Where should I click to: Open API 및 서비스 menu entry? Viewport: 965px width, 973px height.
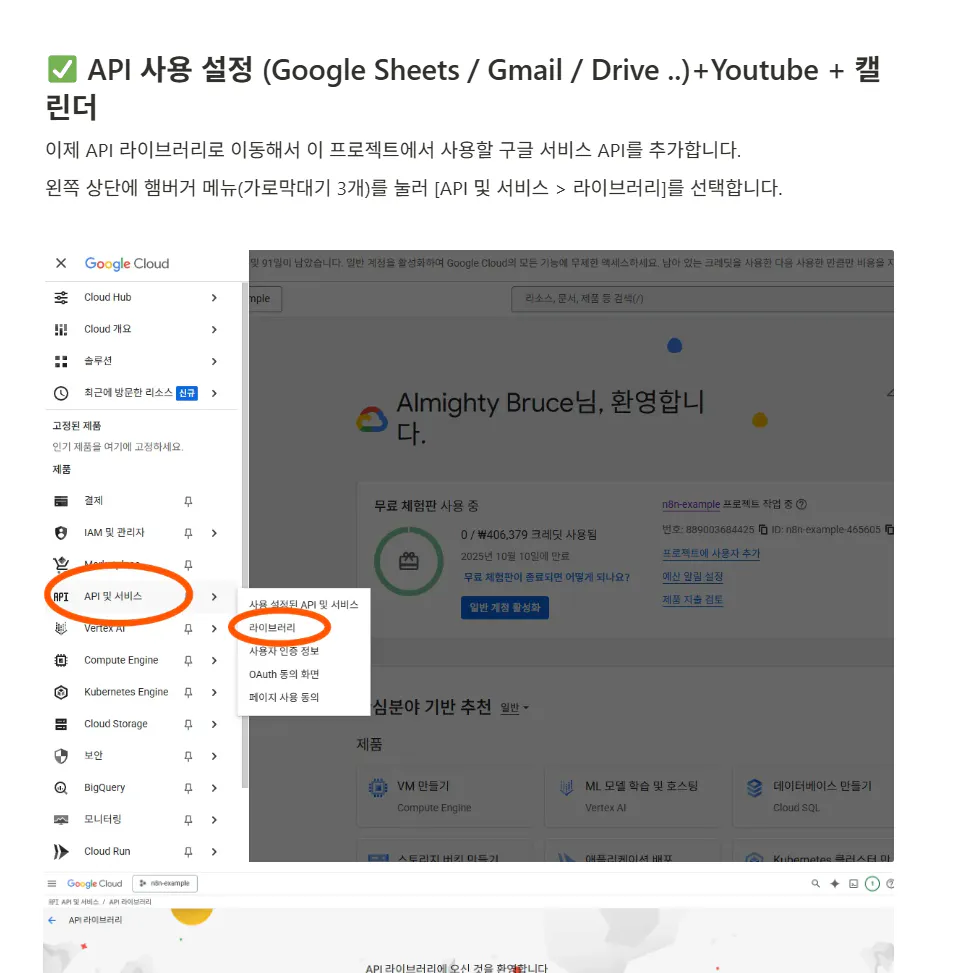coord(113,596)
